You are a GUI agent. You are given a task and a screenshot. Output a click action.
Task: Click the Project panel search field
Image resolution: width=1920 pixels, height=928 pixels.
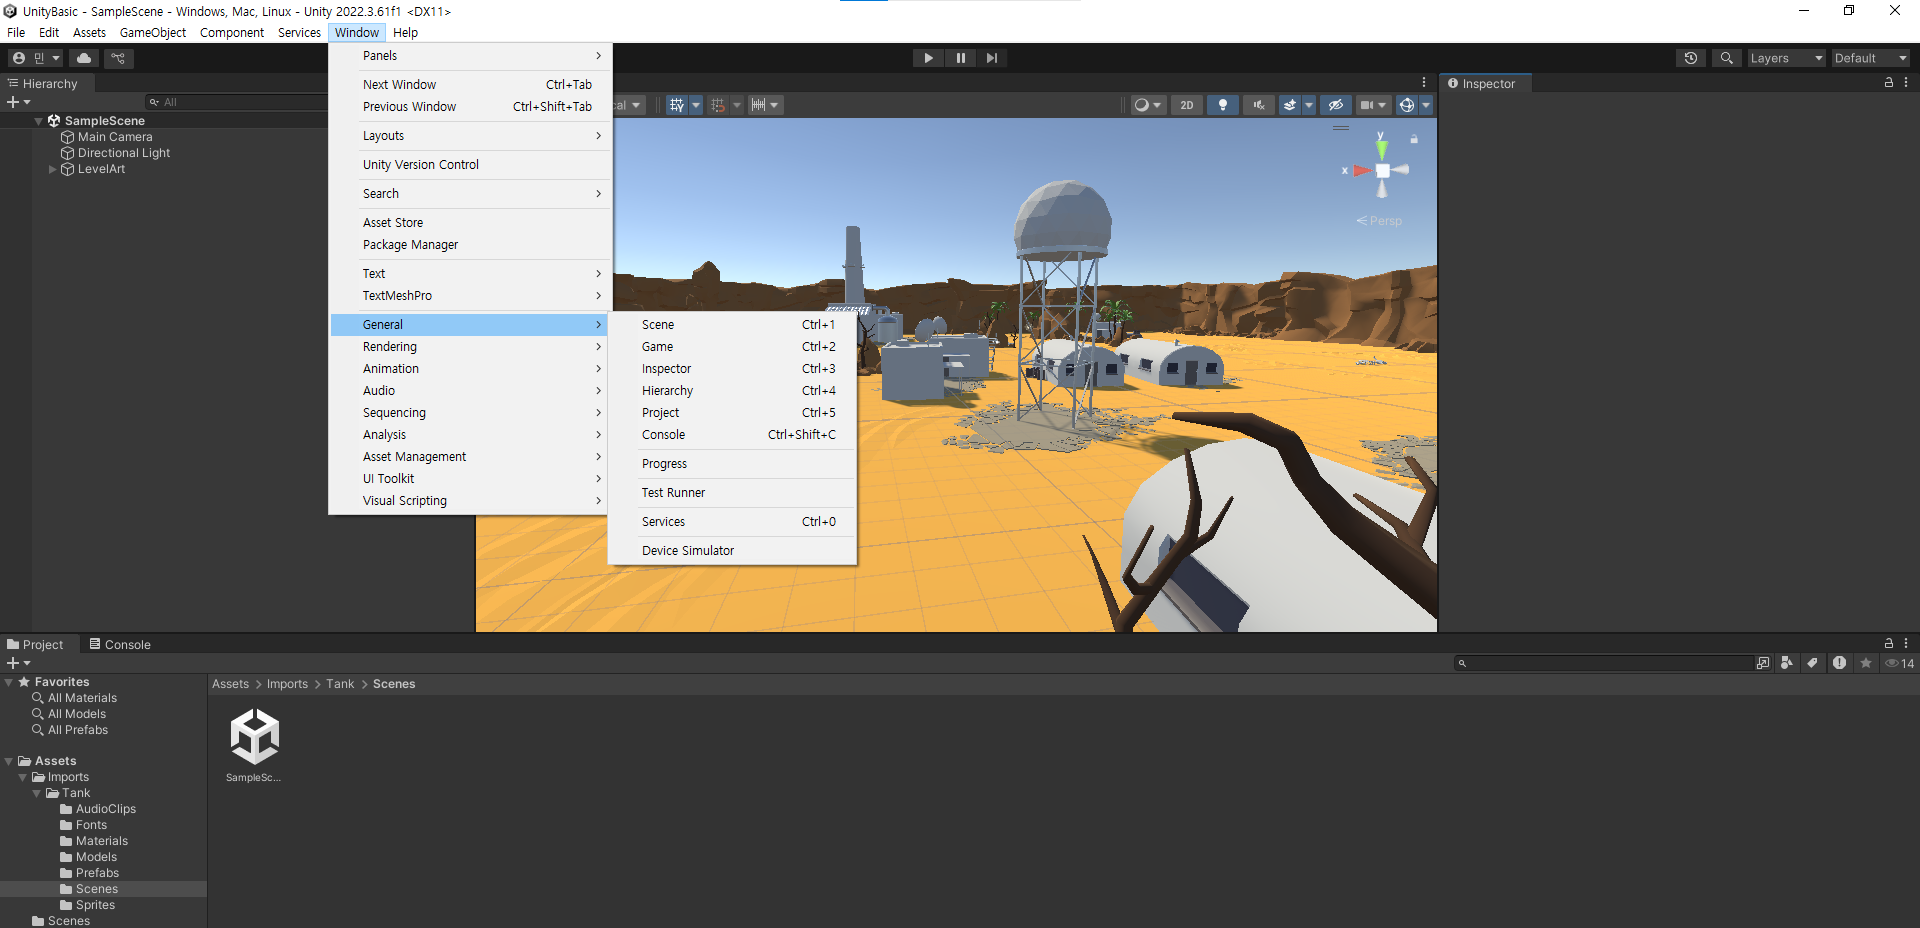pyautogui.click(x=1603, y=663)
